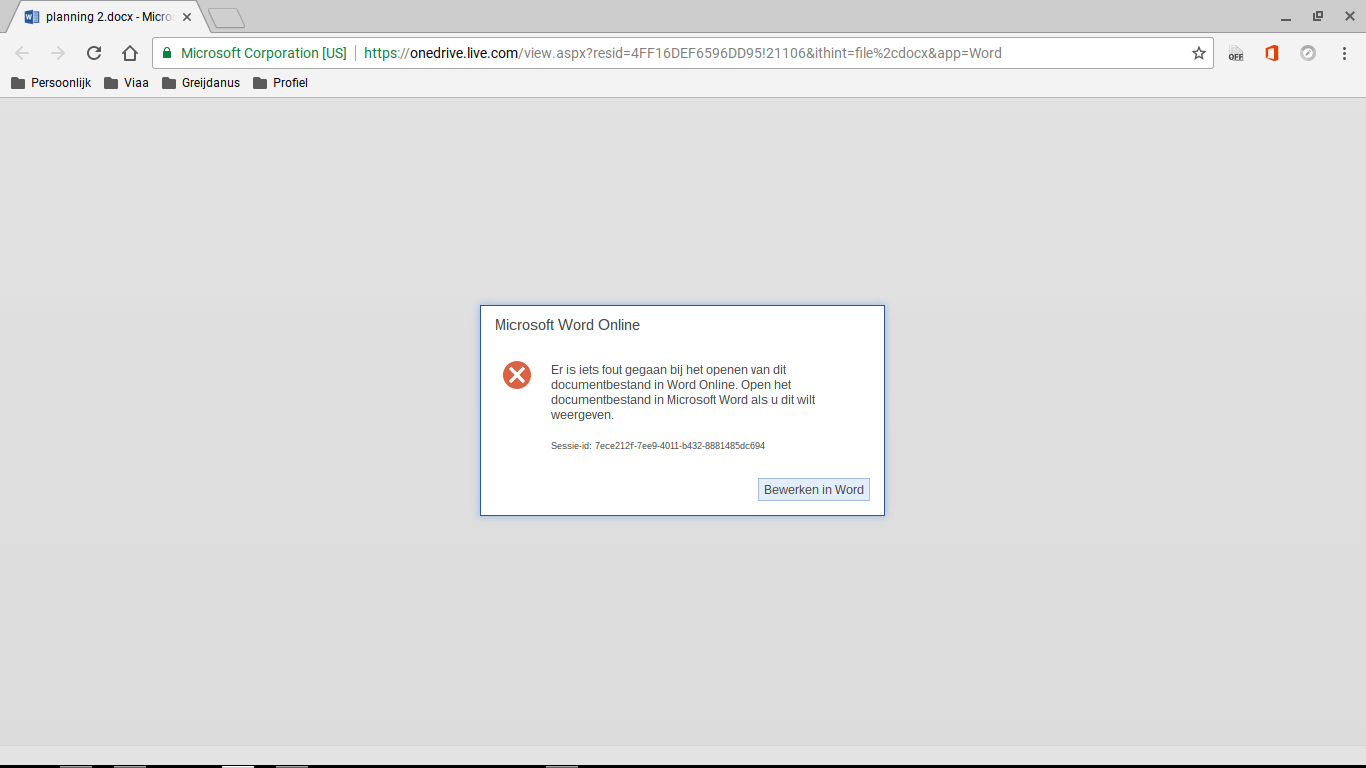Viewport: 1366px width, 768px height.
Task: Focus the address bar with the onedrive URL
Action: 682,53
